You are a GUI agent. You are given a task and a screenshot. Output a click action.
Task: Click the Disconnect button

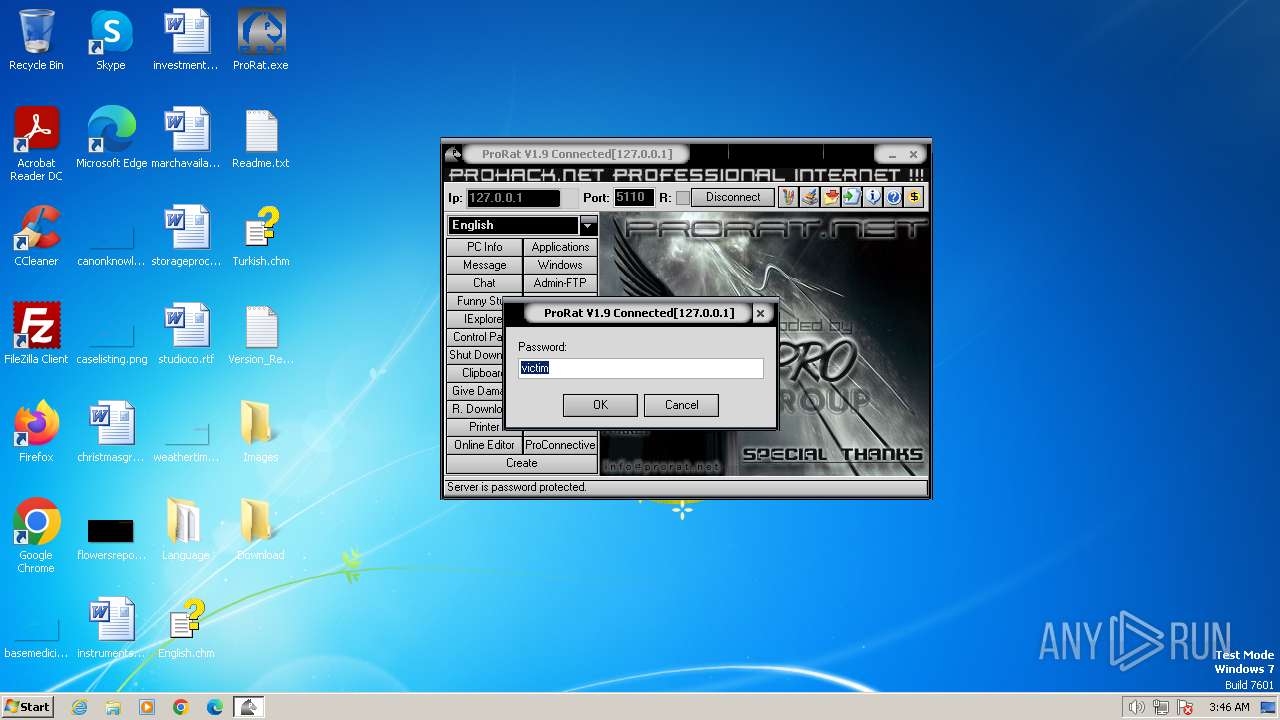tap(733, 198)
